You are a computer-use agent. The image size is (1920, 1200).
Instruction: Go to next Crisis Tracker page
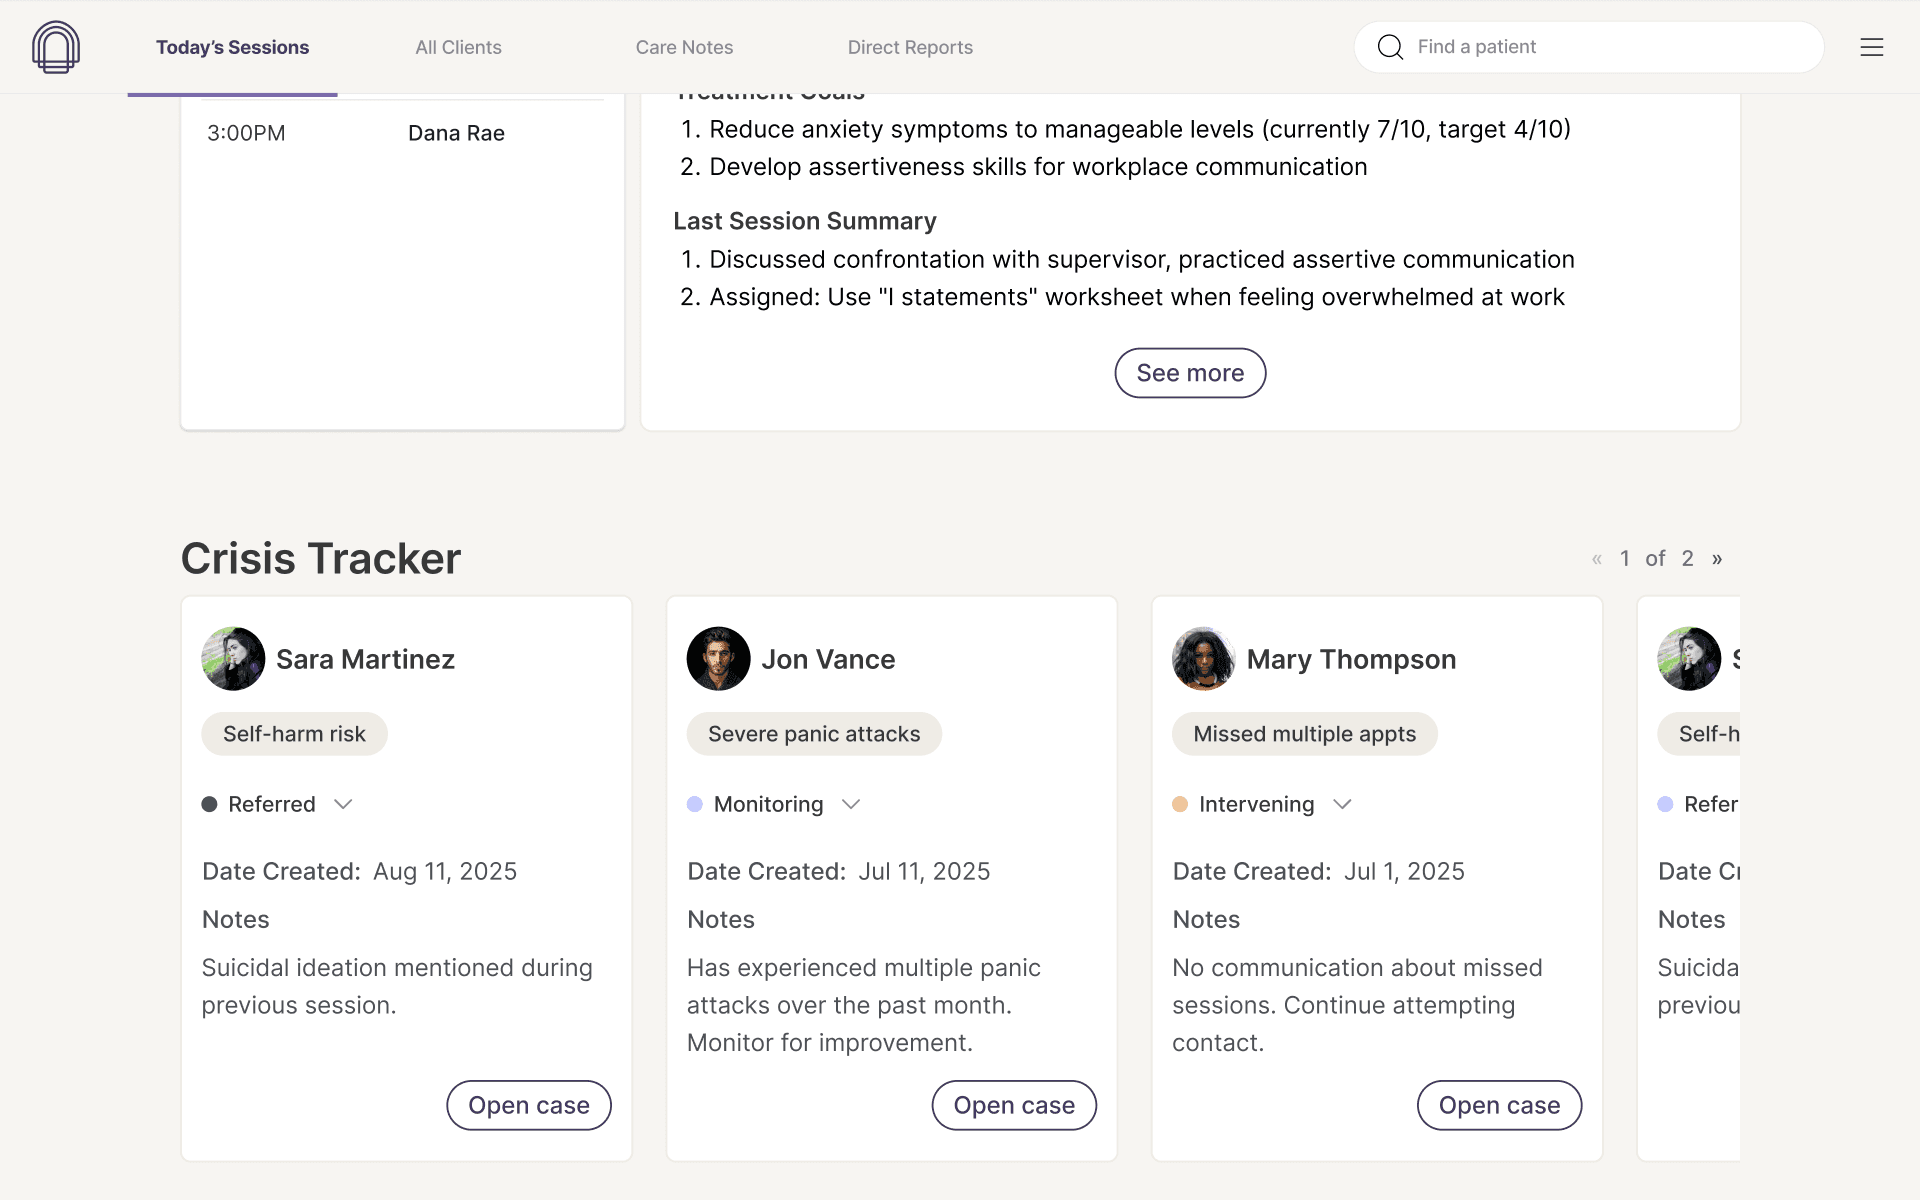[1717, 559]
